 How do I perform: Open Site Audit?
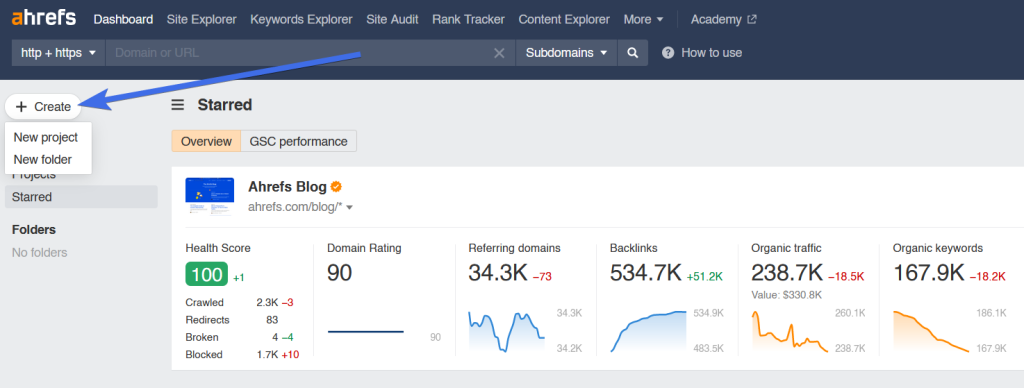point(392,20)
